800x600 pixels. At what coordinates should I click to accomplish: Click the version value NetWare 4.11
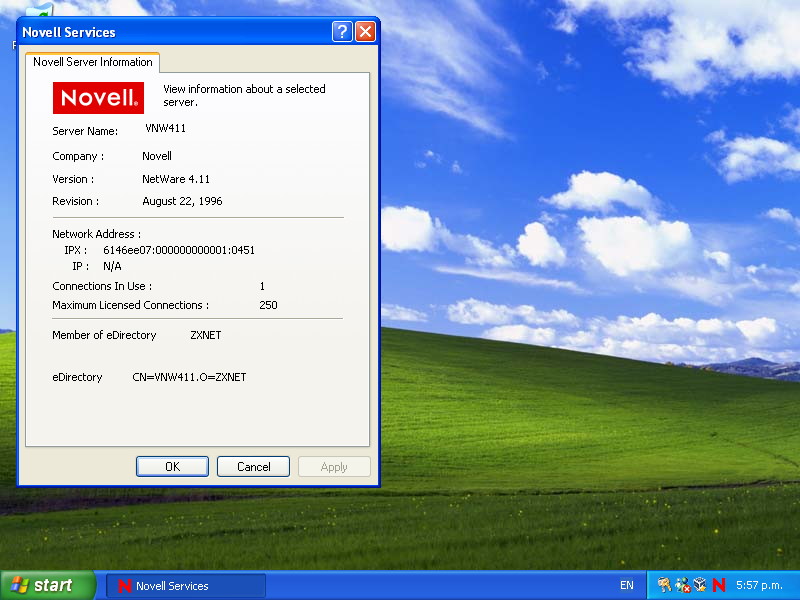[176, 179]
